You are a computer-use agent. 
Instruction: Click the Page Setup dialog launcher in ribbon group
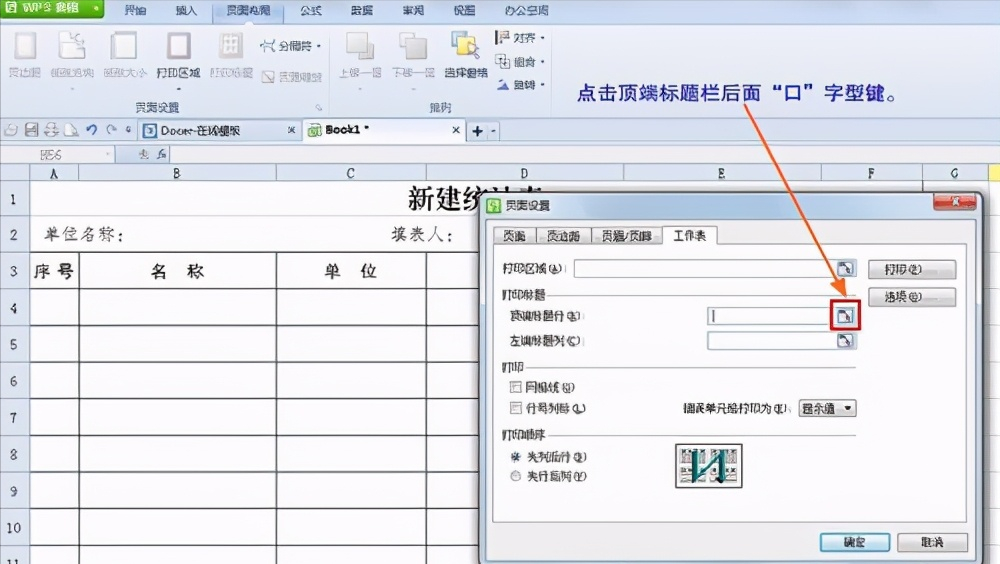(318, 107)
